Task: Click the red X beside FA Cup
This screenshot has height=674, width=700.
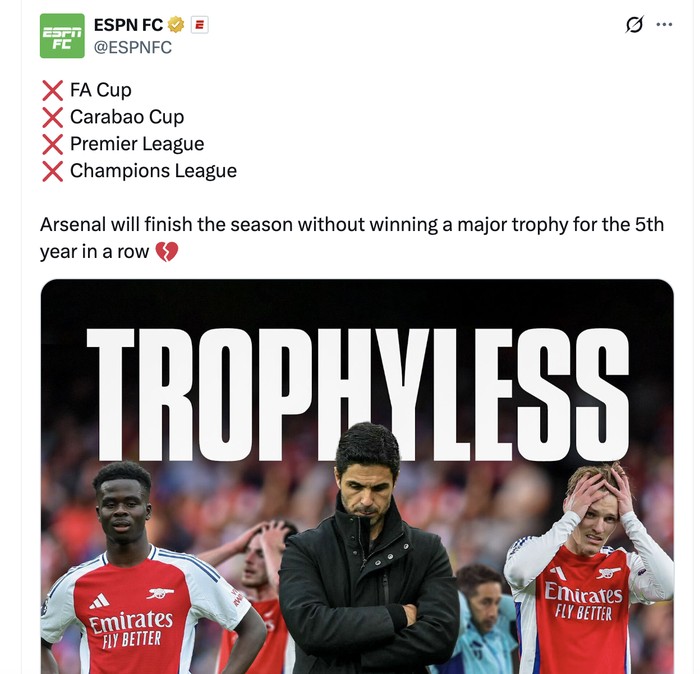Action: pos(53,91)
